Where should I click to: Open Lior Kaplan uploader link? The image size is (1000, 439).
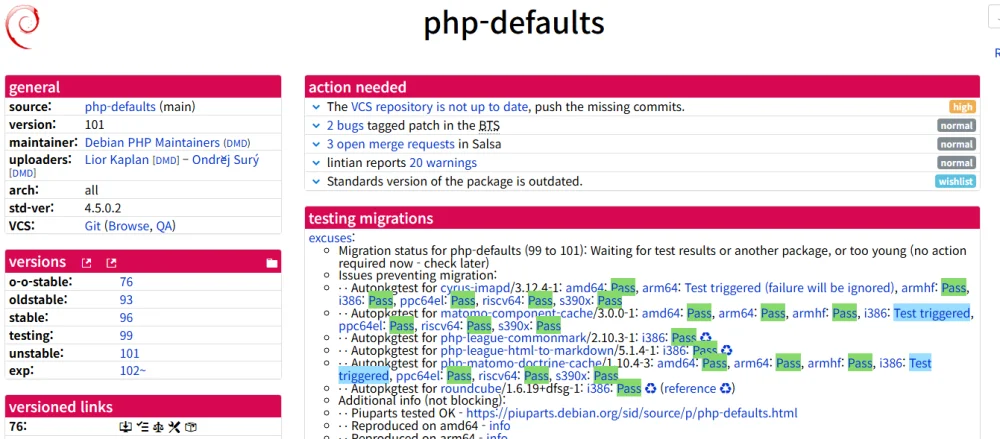tap(117, 160)
